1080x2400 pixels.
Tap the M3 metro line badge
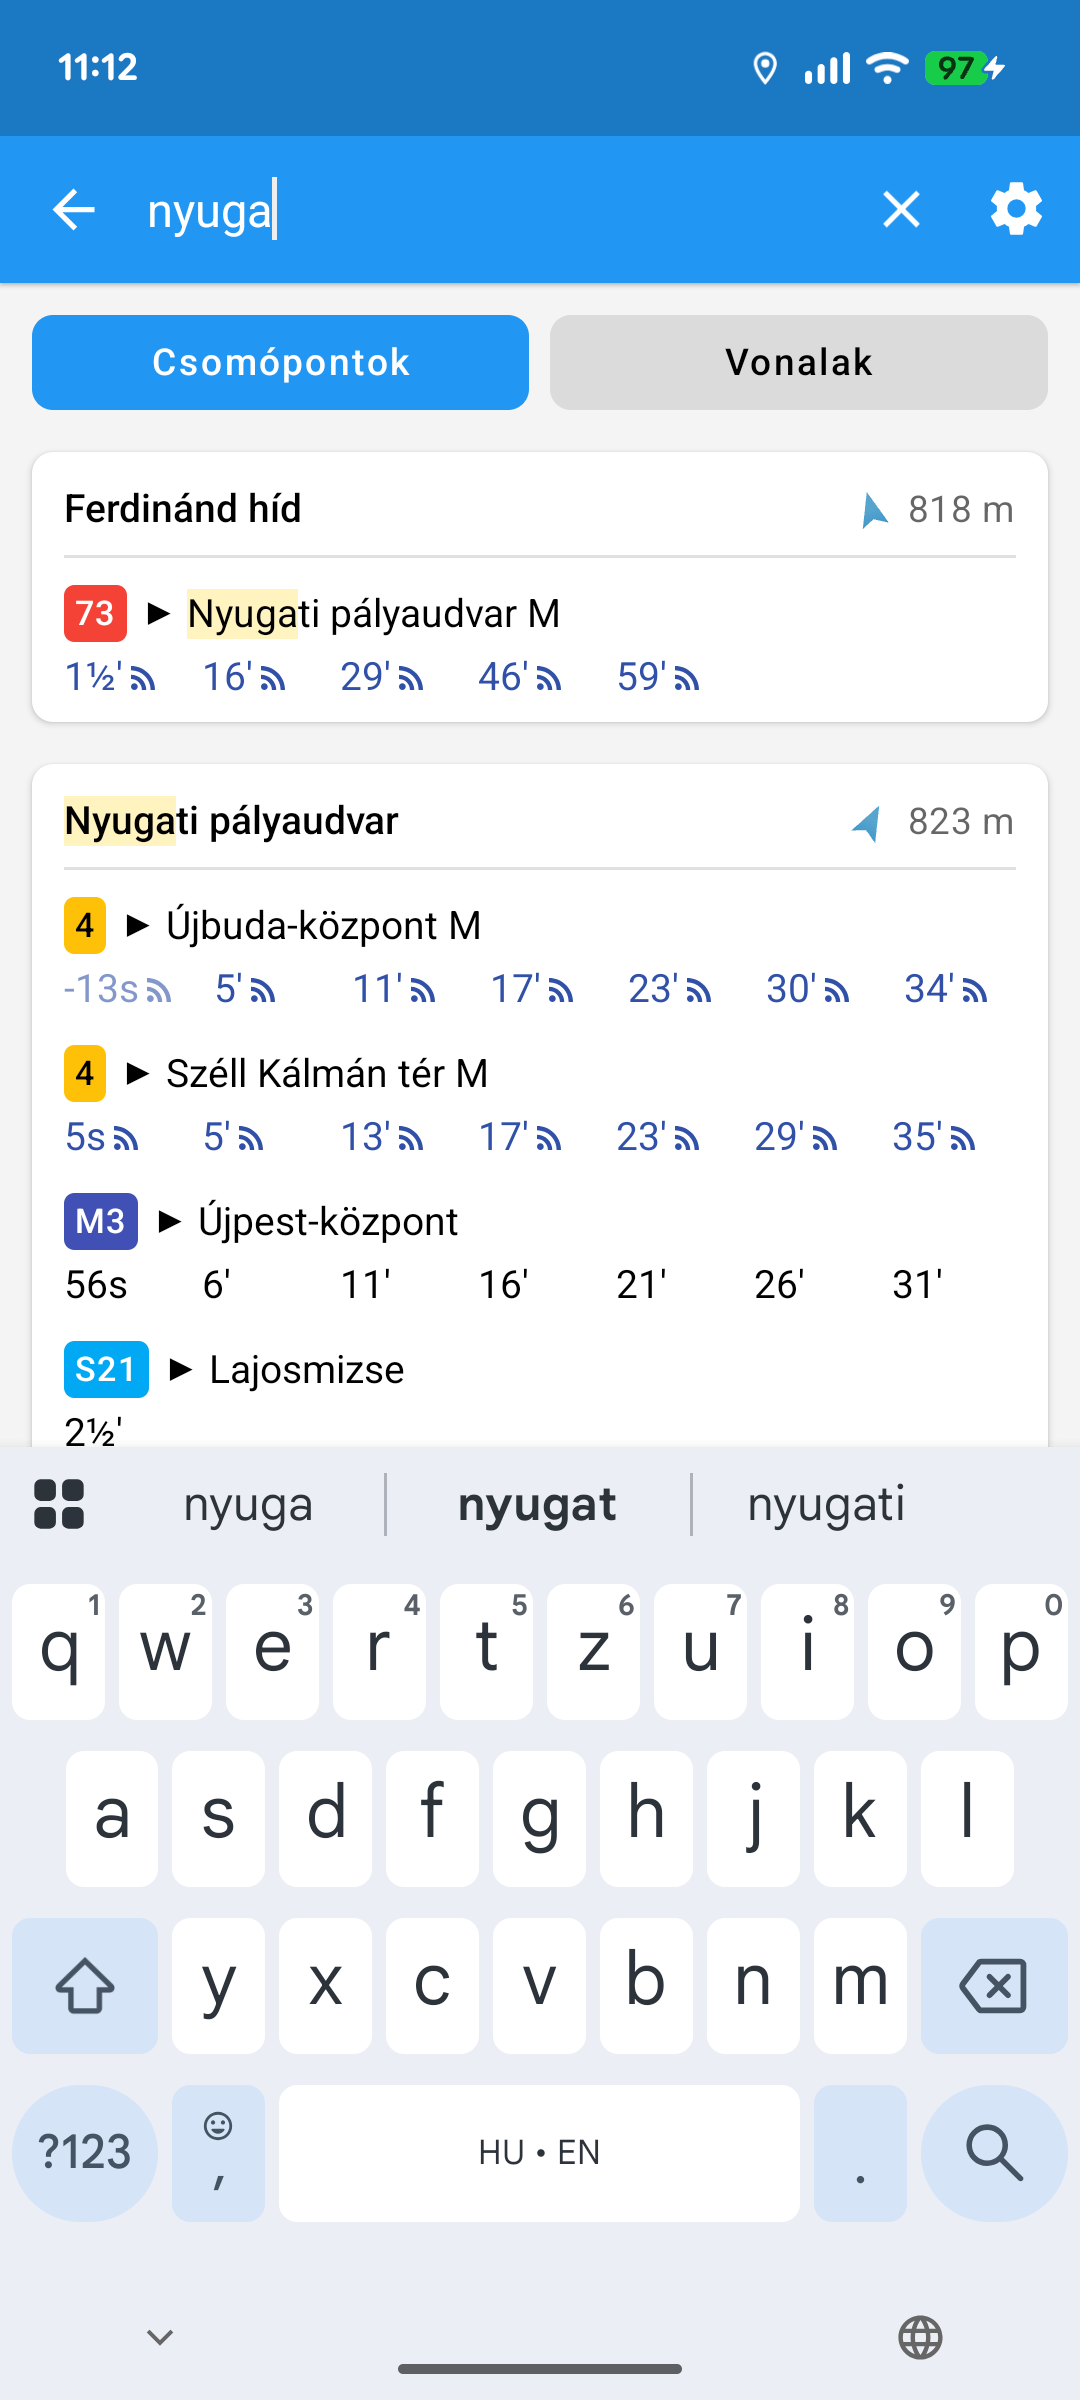100,1221
